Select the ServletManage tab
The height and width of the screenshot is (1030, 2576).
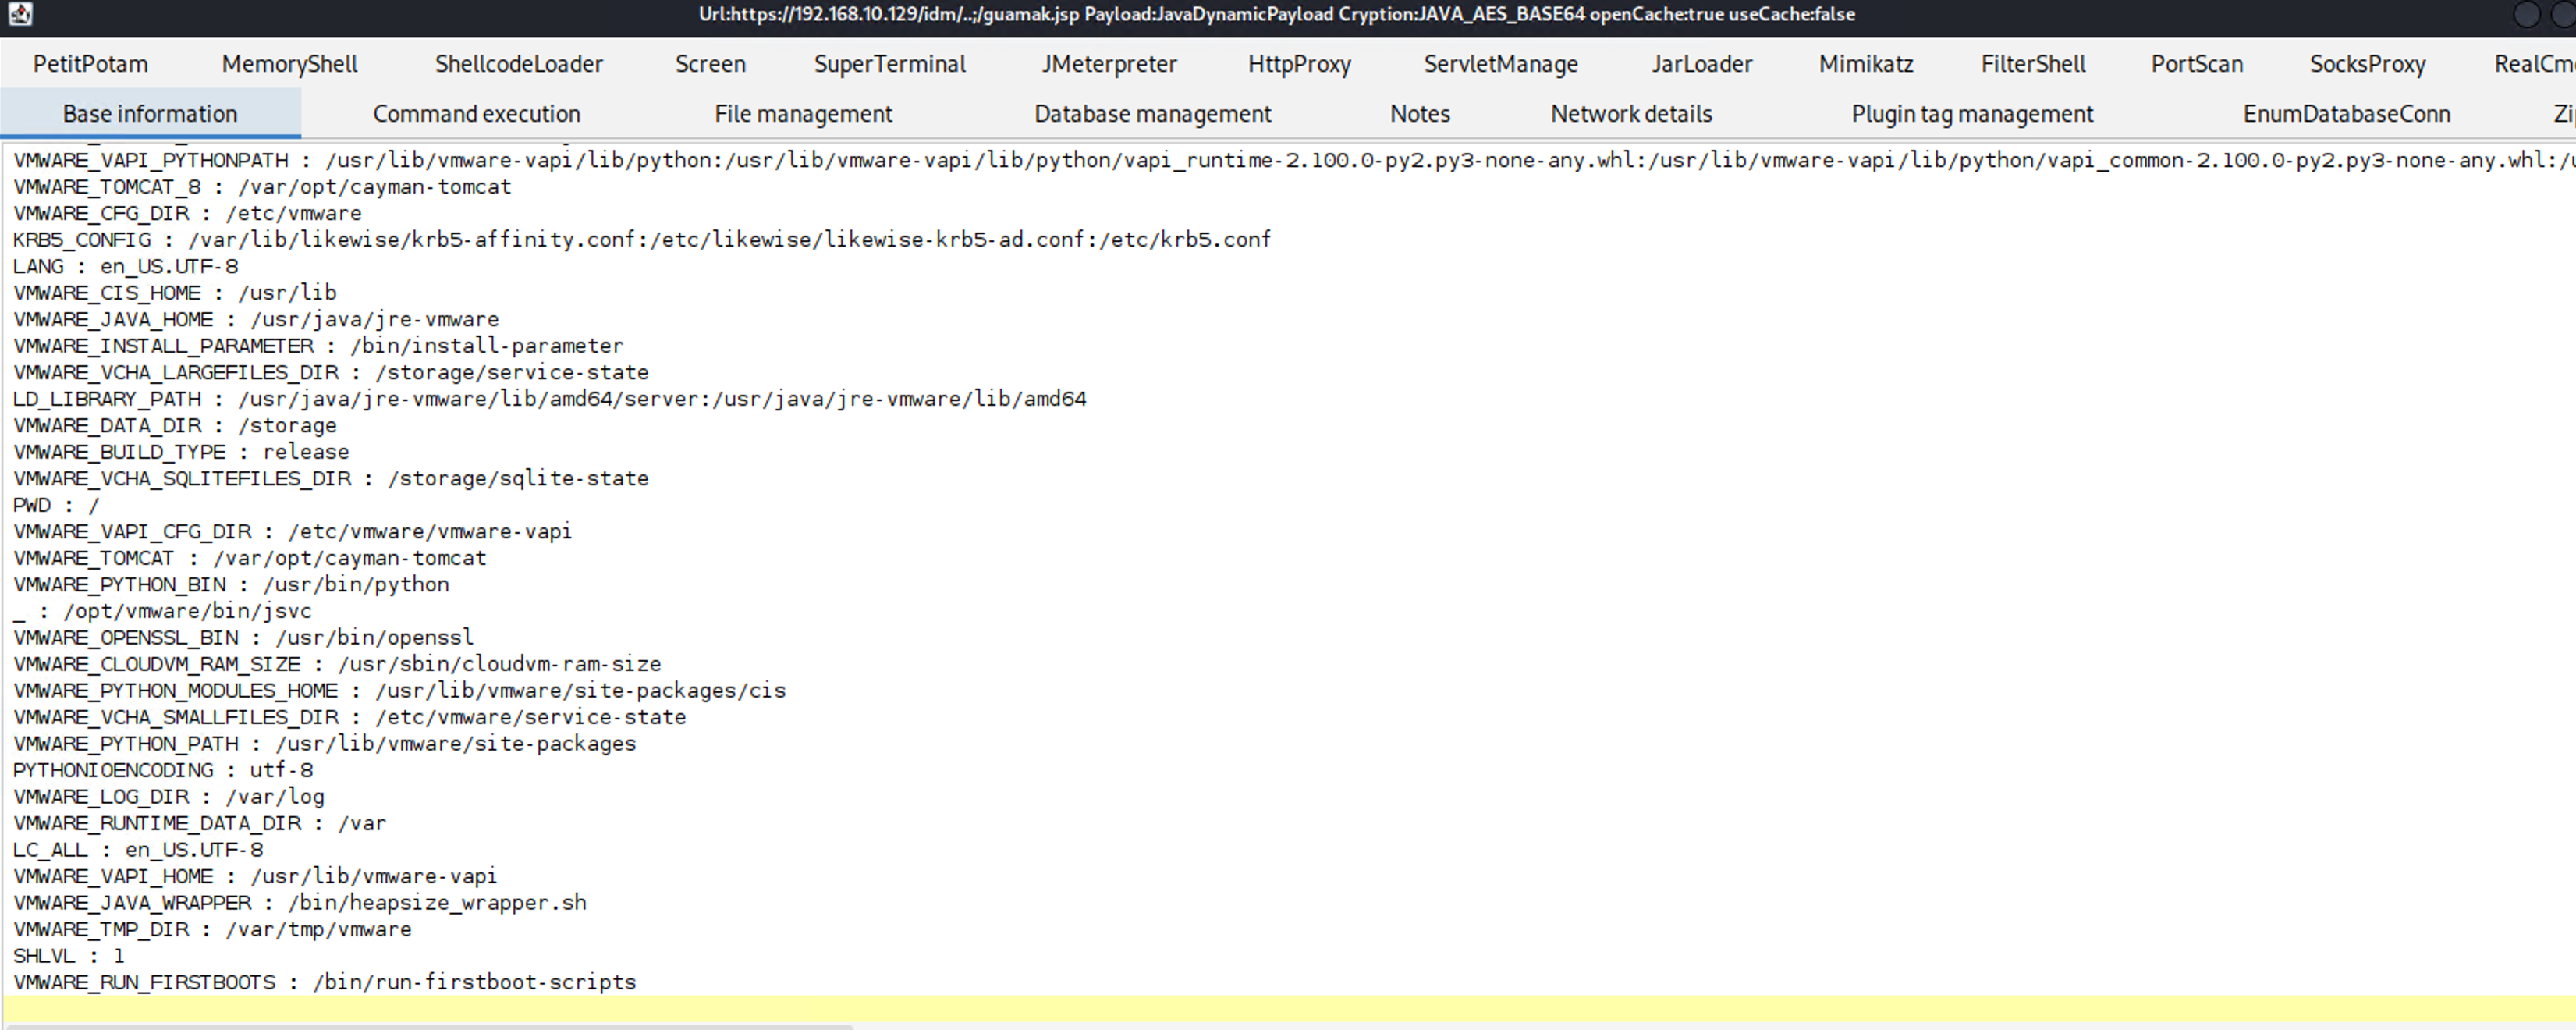[1500, 64]
